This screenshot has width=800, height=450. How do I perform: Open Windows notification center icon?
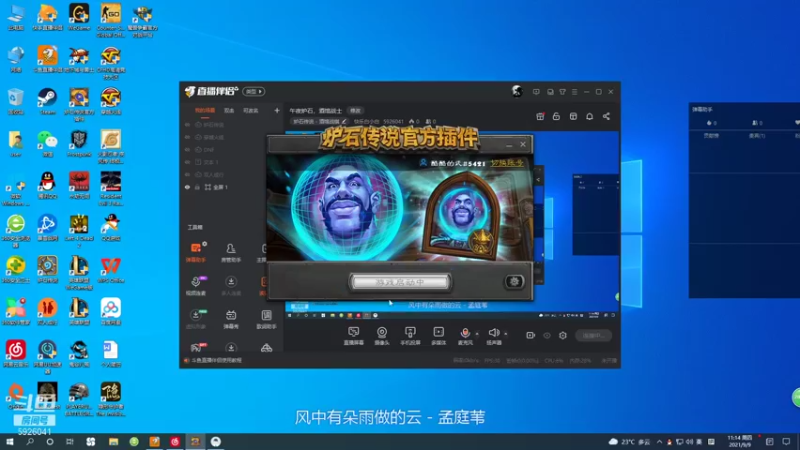click(x=786, y=441)
